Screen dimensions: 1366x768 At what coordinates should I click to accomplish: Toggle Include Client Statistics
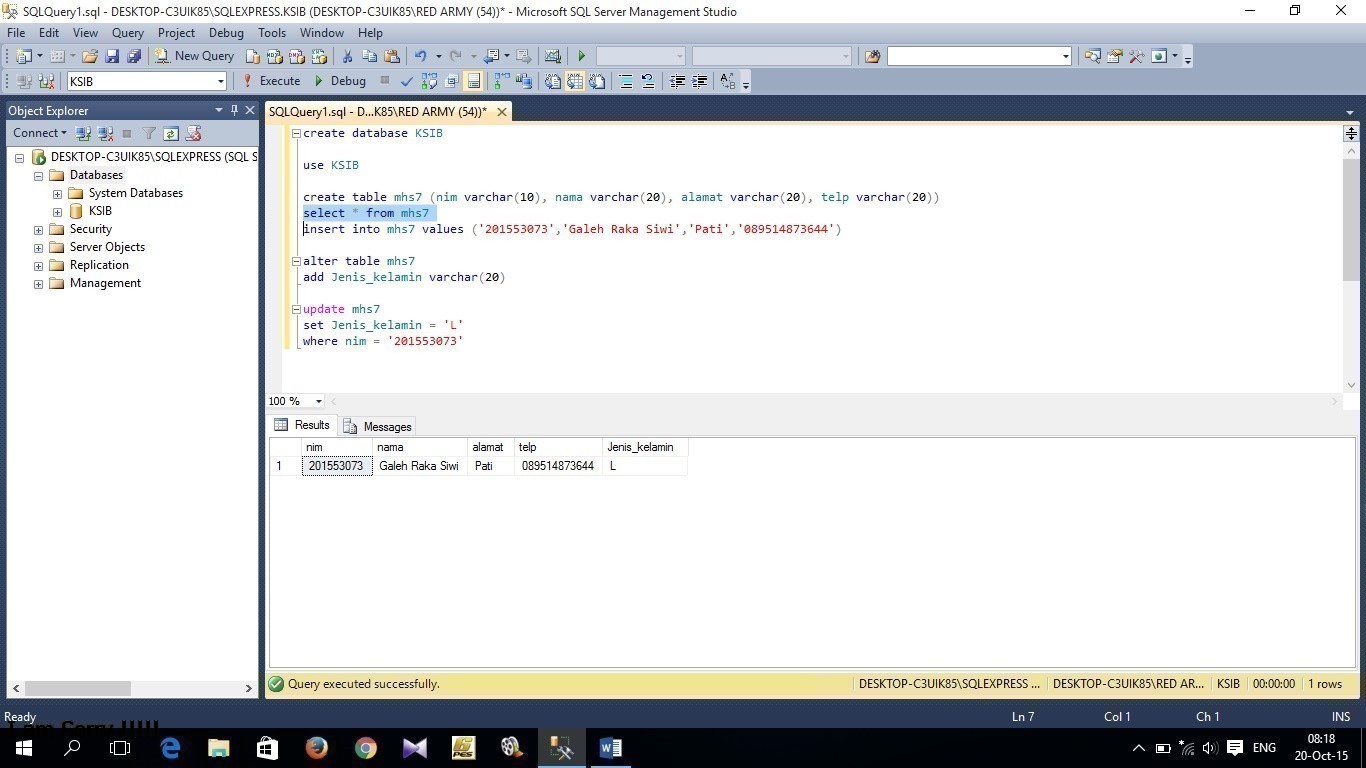(x=524, y=81)
